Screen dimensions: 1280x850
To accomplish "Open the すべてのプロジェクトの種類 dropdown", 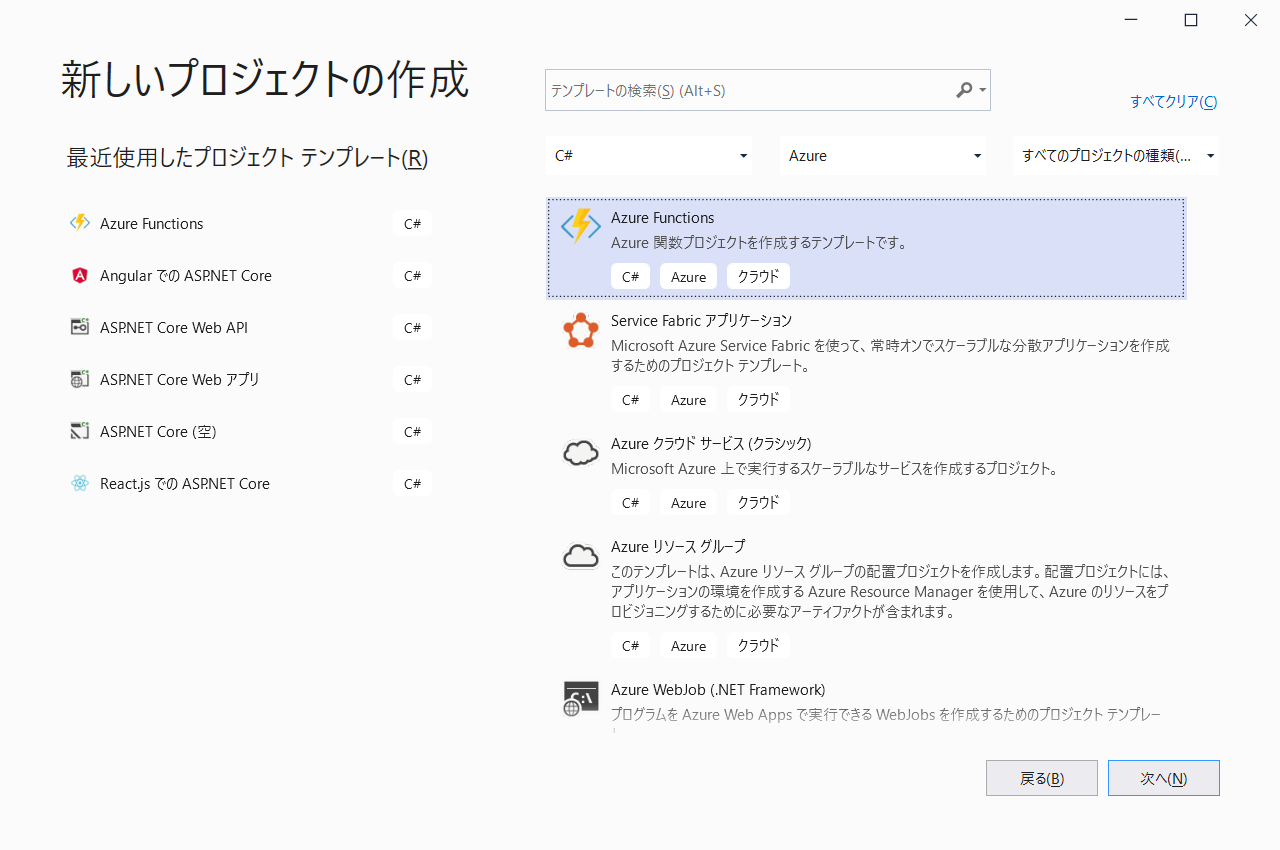I will click(1116, 156).
